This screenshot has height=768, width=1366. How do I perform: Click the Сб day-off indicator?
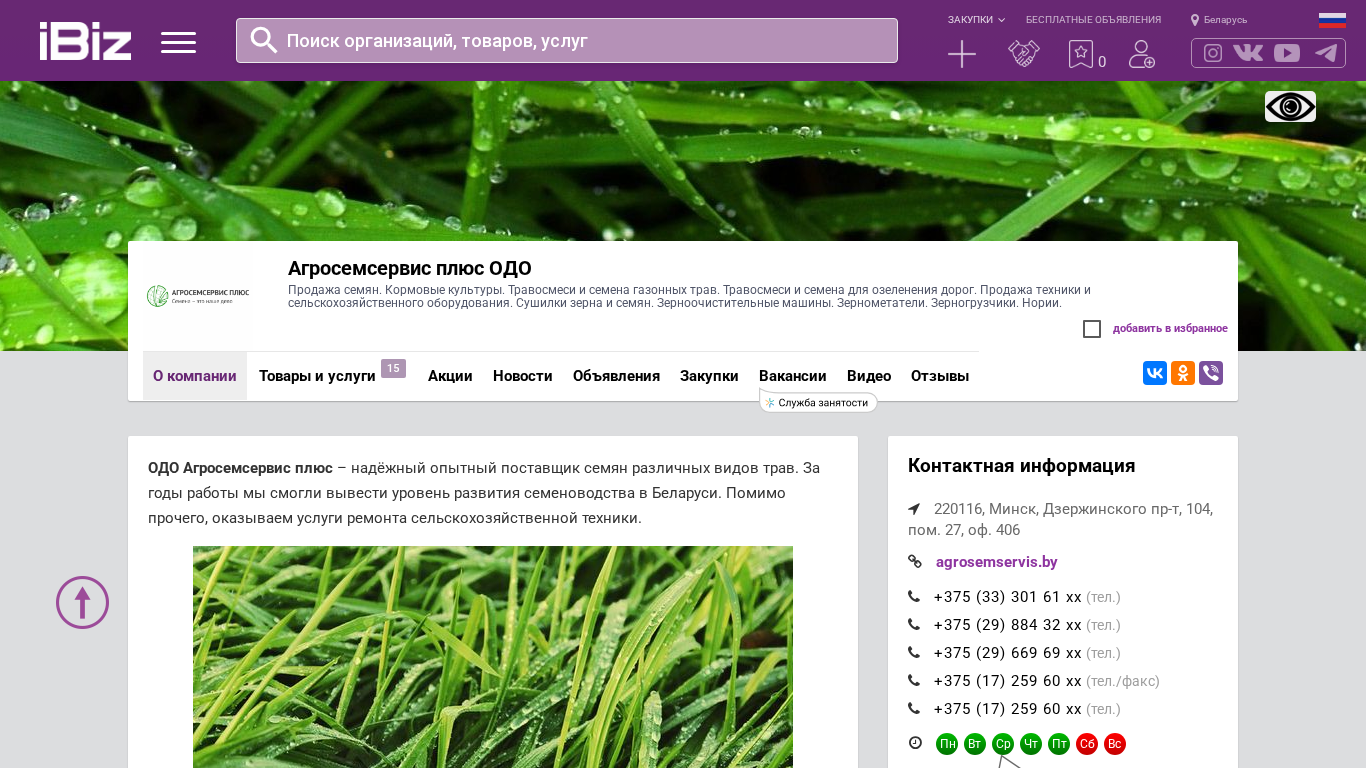(1087, 744)
